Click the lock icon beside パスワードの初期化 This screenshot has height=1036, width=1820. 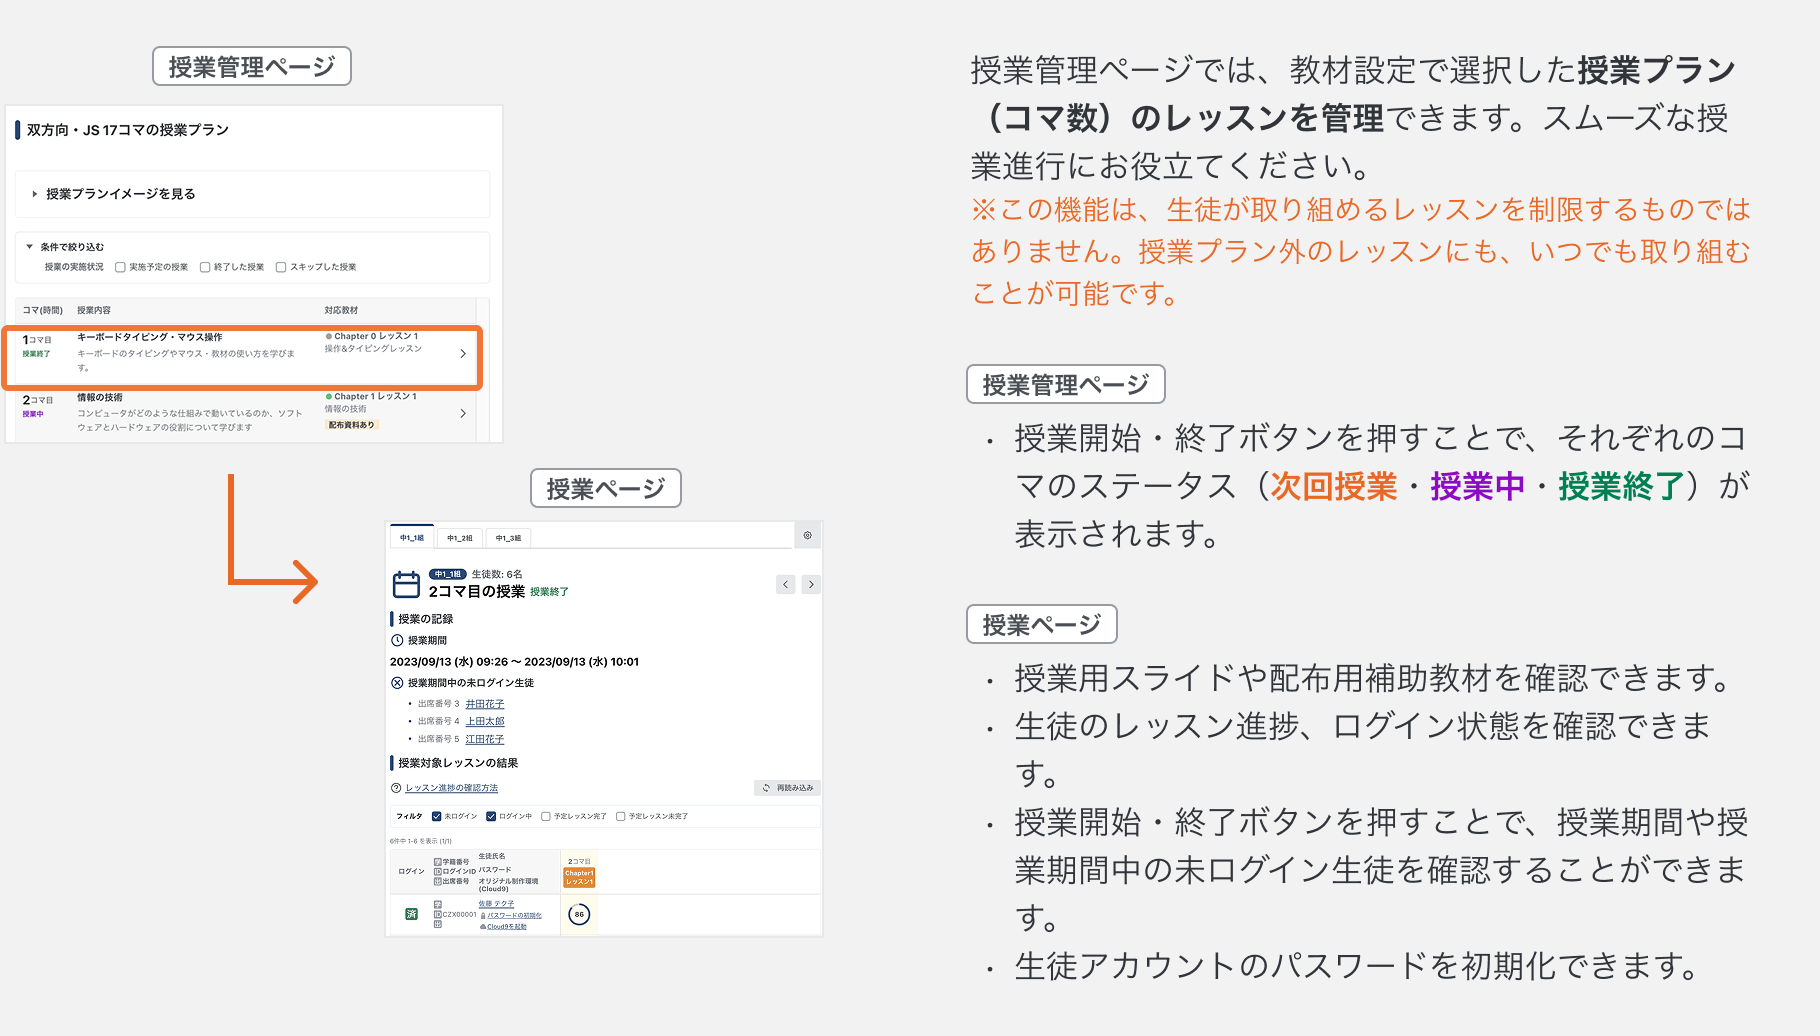pos(483,914)
